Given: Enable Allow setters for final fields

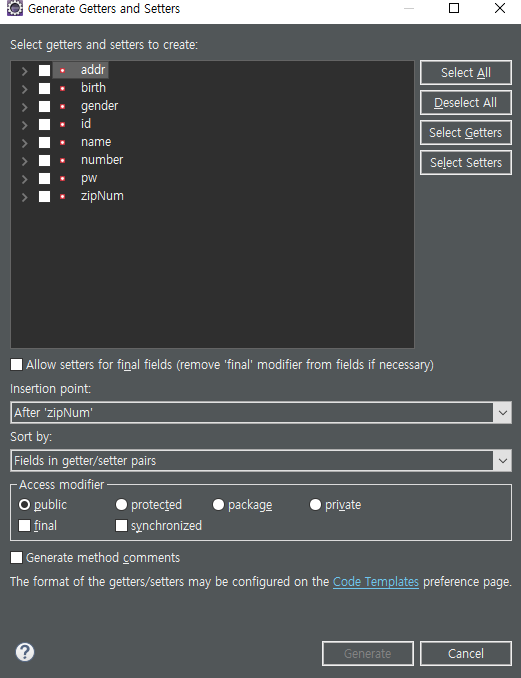Looking at the screenshot, I should [x=16, y=365].
